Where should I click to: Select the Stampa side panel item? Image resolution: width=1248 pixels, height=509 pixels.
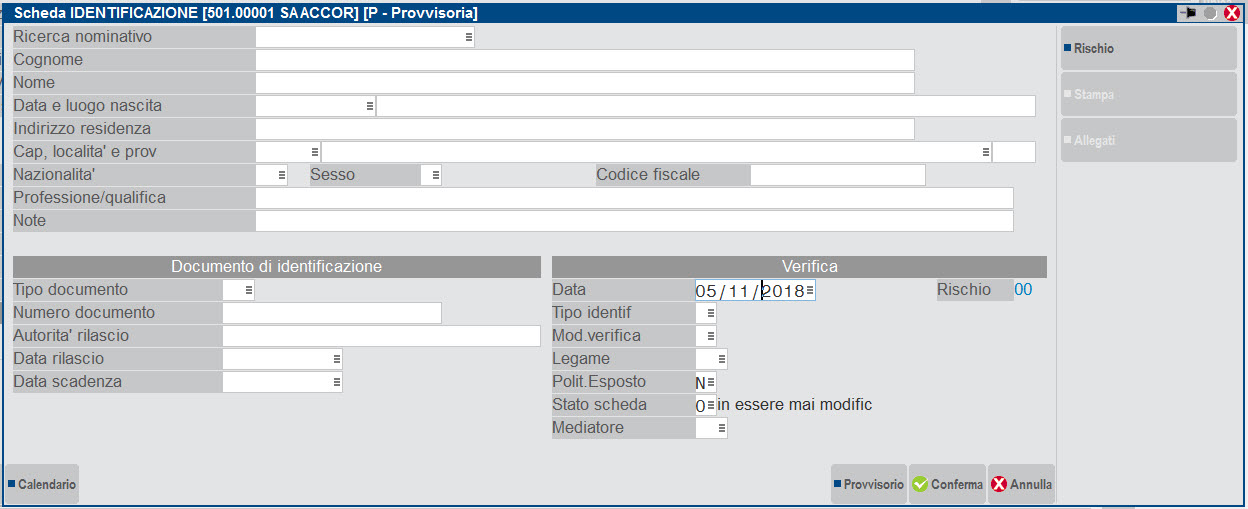1148,95
